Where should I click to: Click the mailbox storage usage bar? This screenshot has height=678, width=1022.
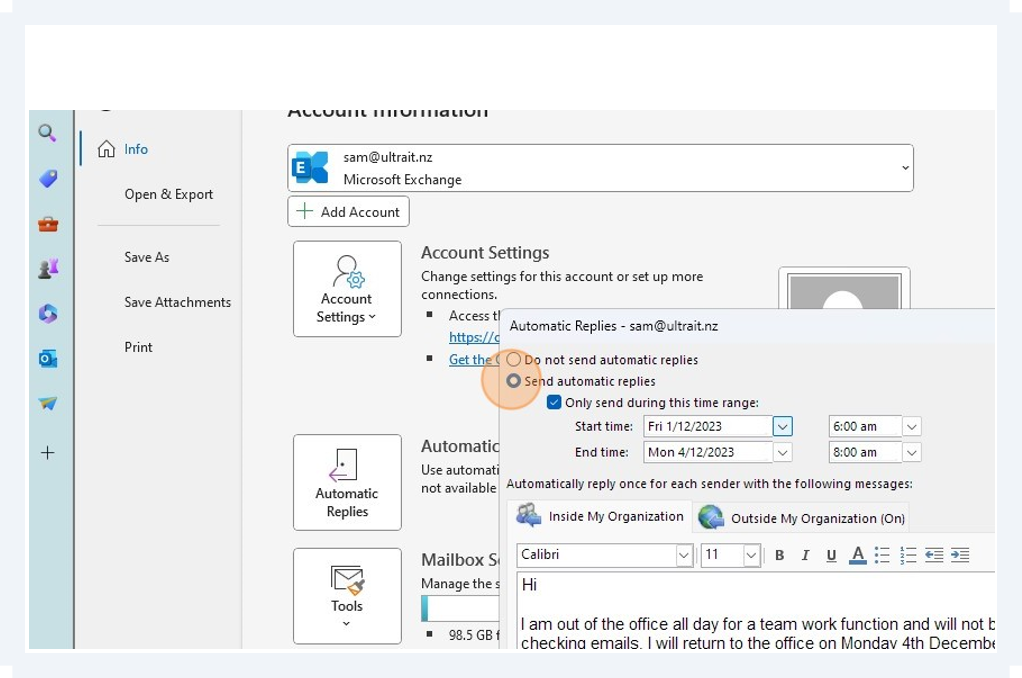point(460,609)
